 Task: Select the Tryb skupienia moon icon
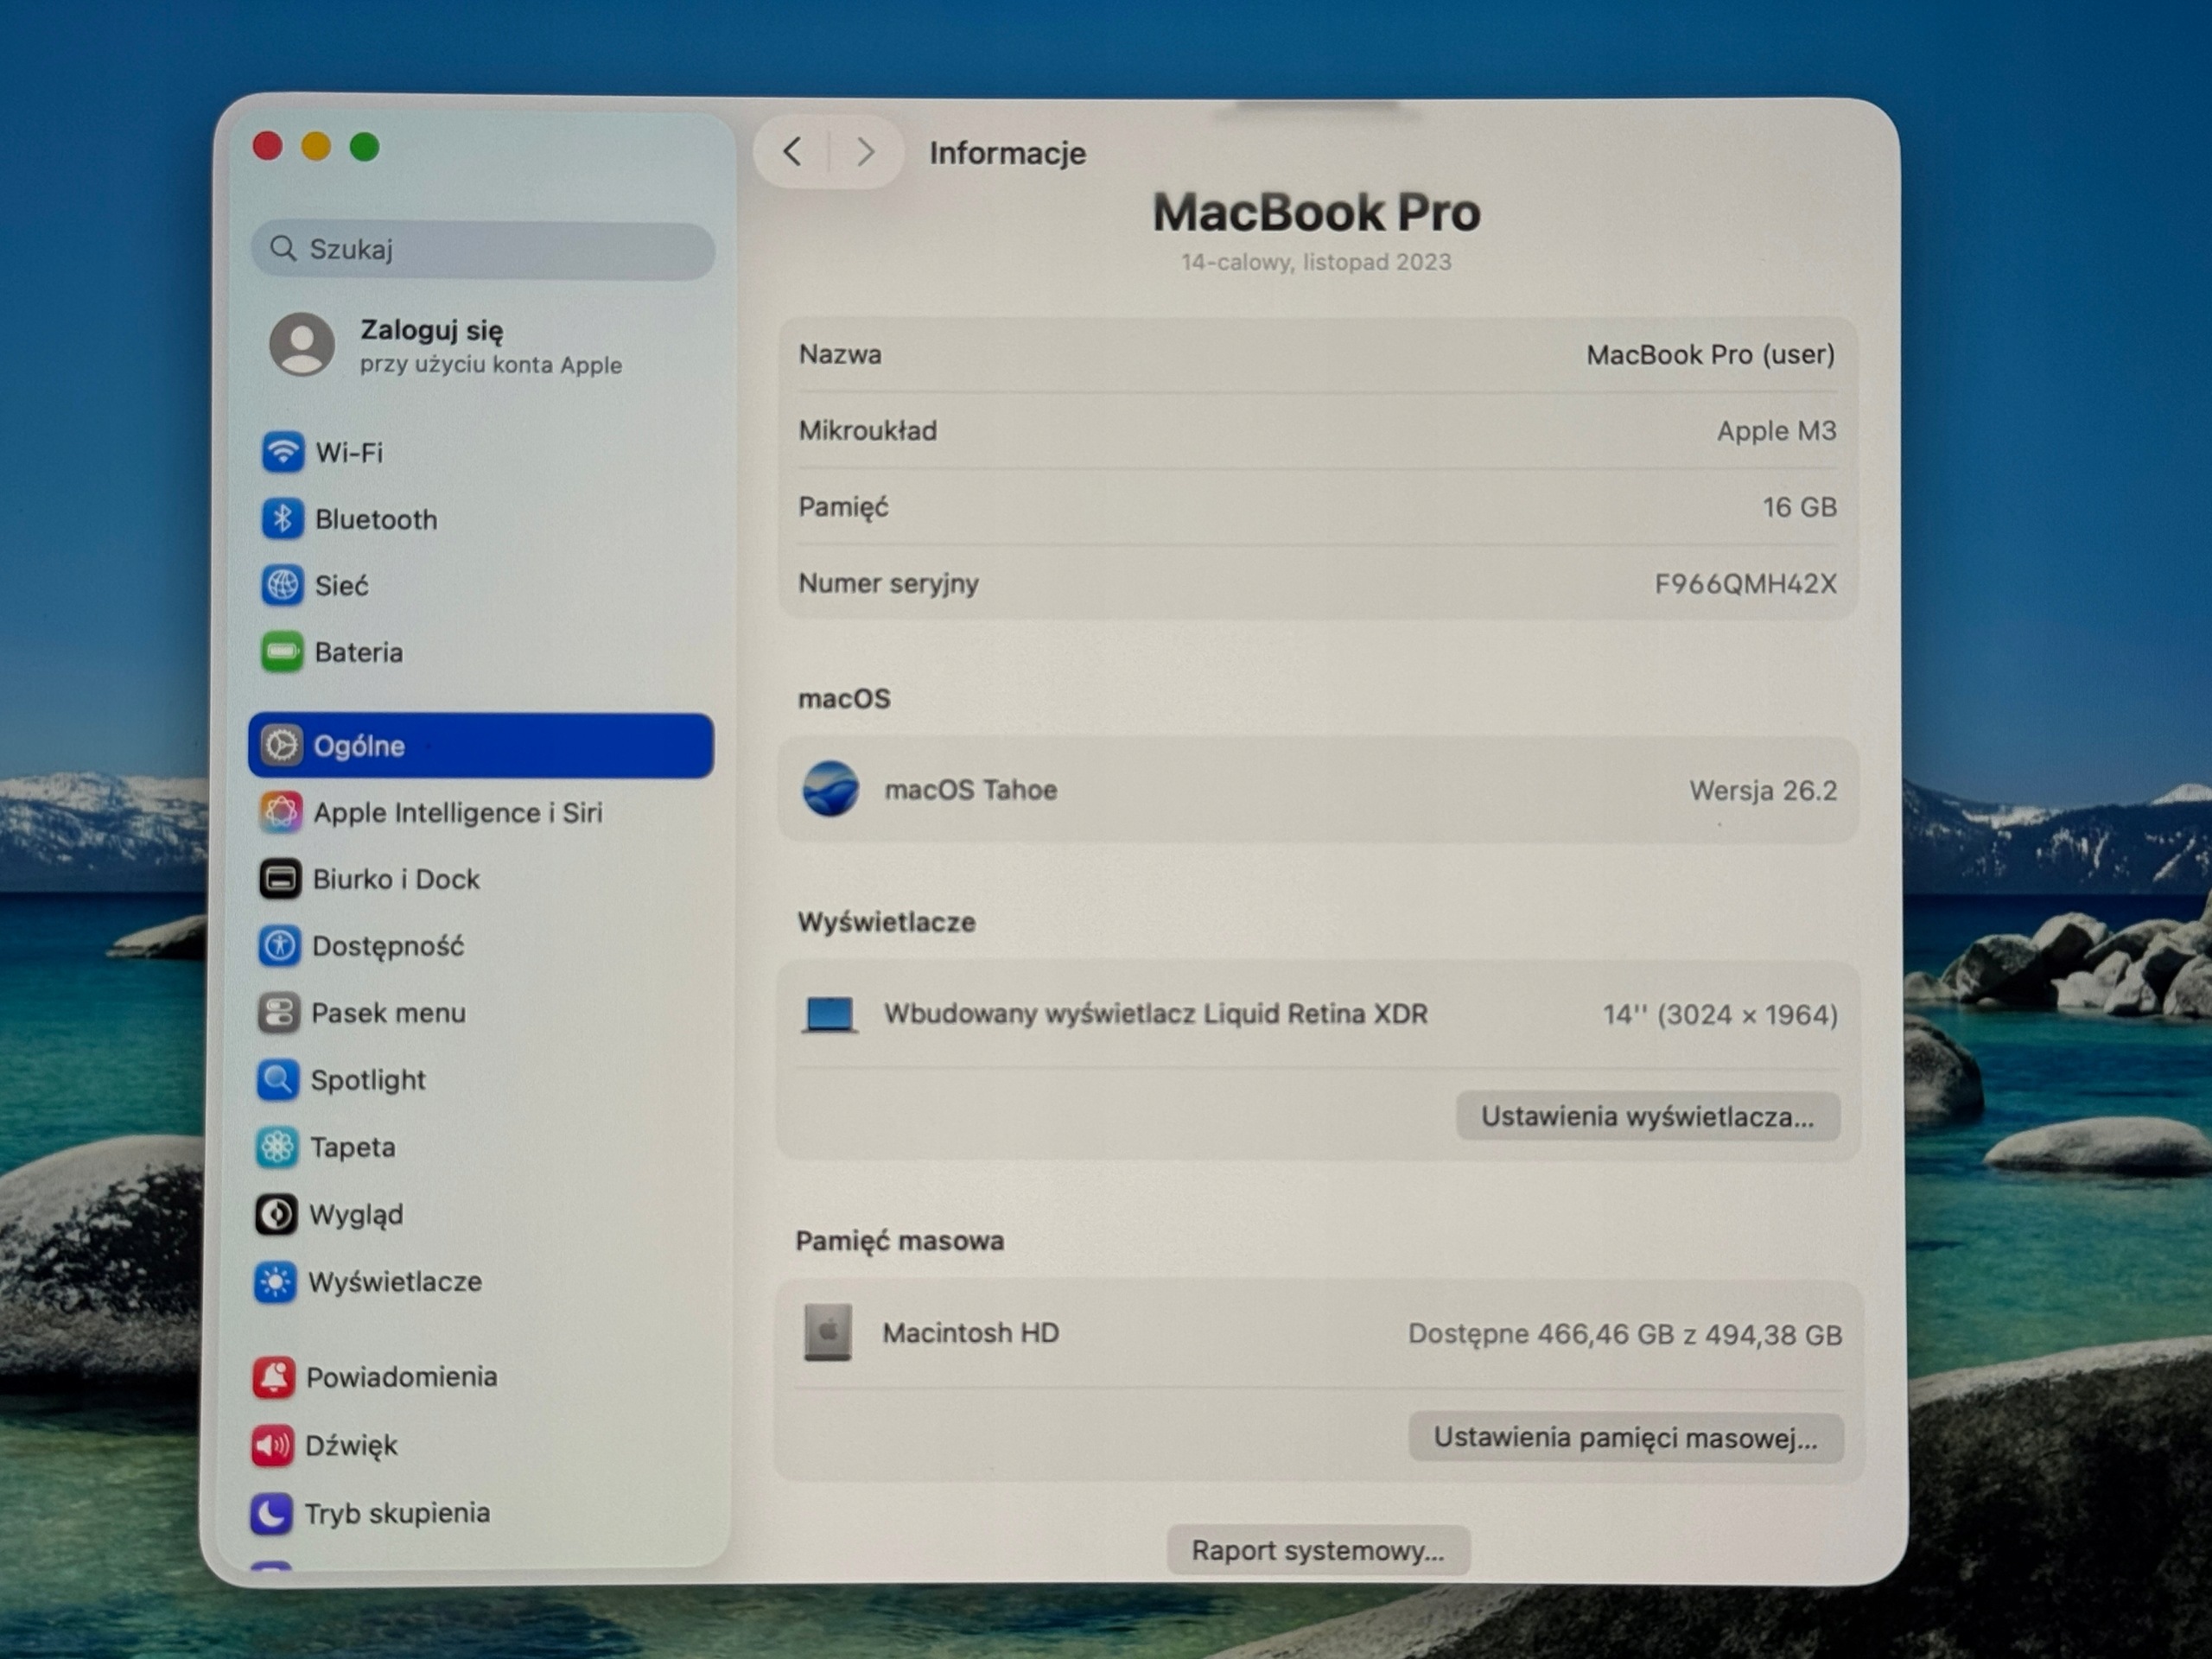271,1513
